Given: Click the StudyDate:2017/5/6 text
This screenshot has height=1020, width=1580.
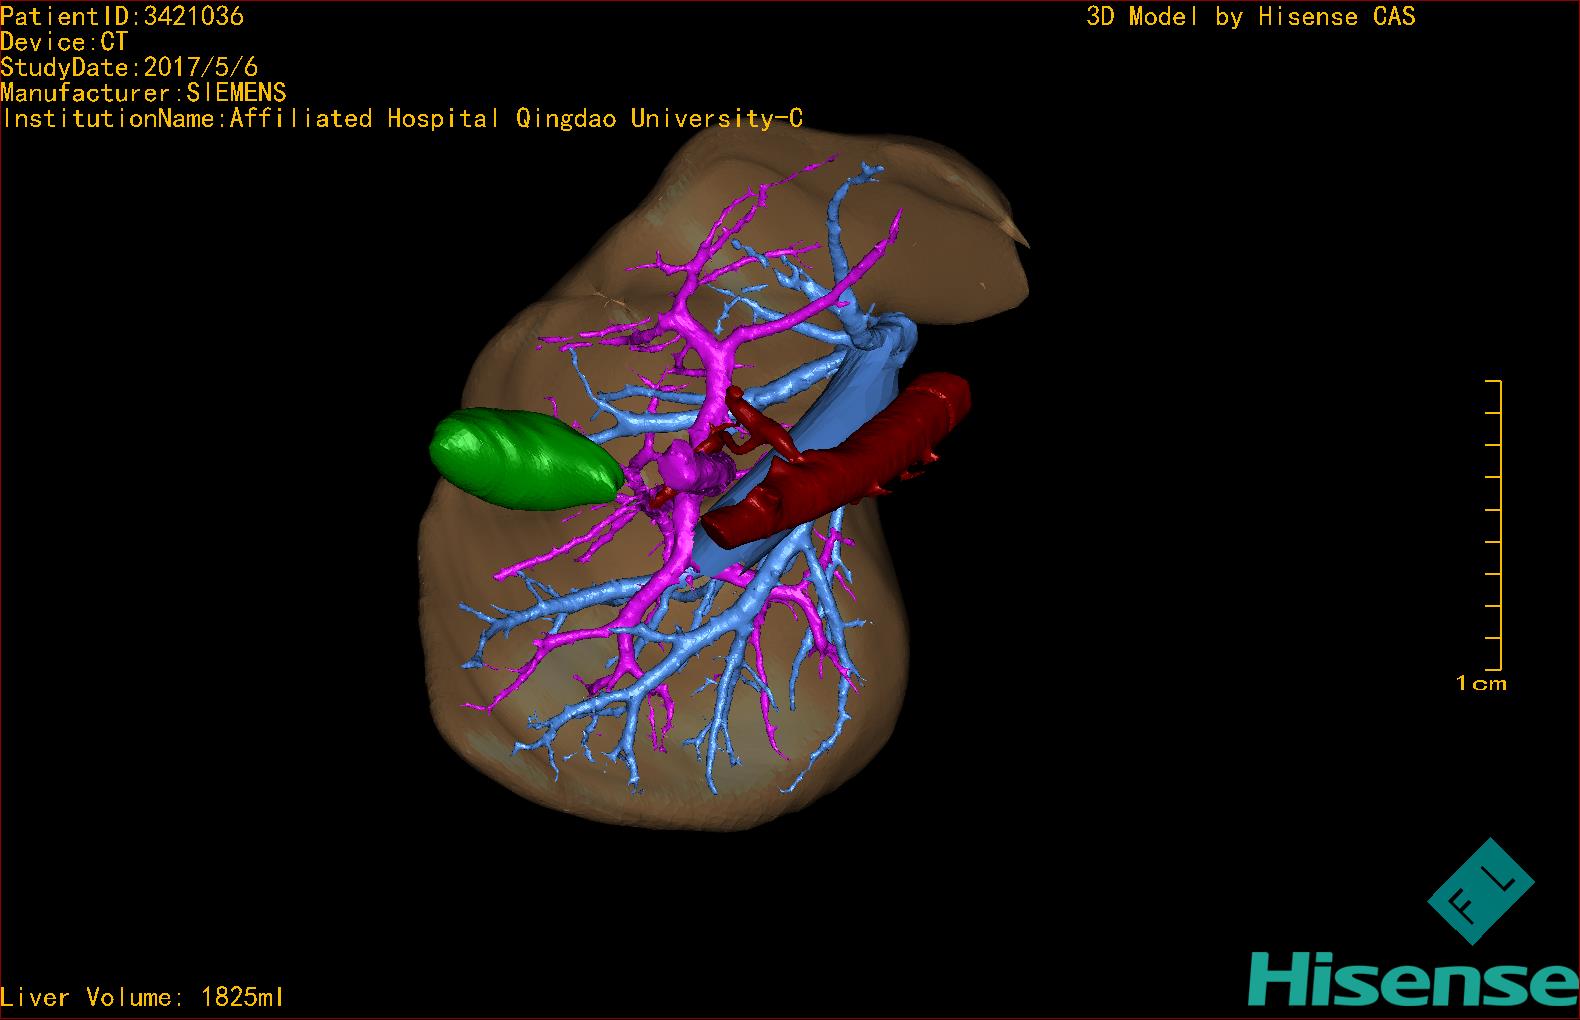Looking at the screenshot, I should (x=129, y=67).
